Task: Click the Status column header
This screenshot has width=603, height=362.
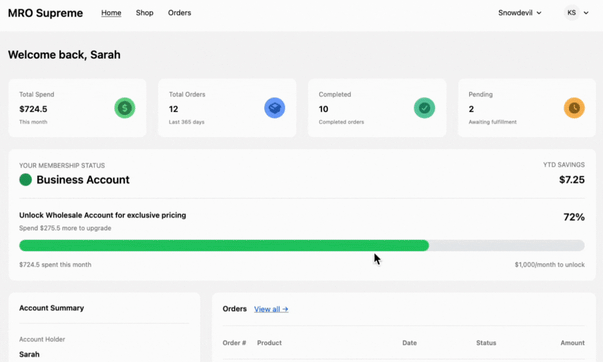Action: (x=486, y=343)
